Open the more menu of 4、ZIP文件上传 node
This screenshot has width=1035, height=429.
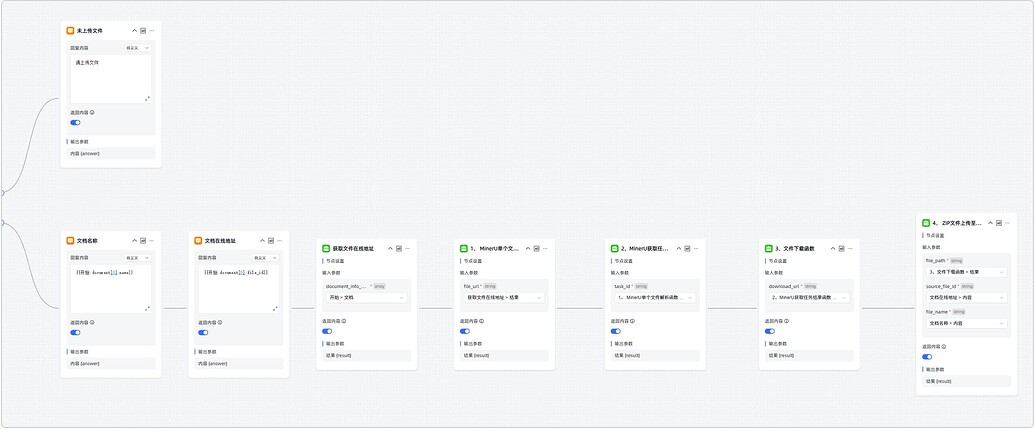1007,223
